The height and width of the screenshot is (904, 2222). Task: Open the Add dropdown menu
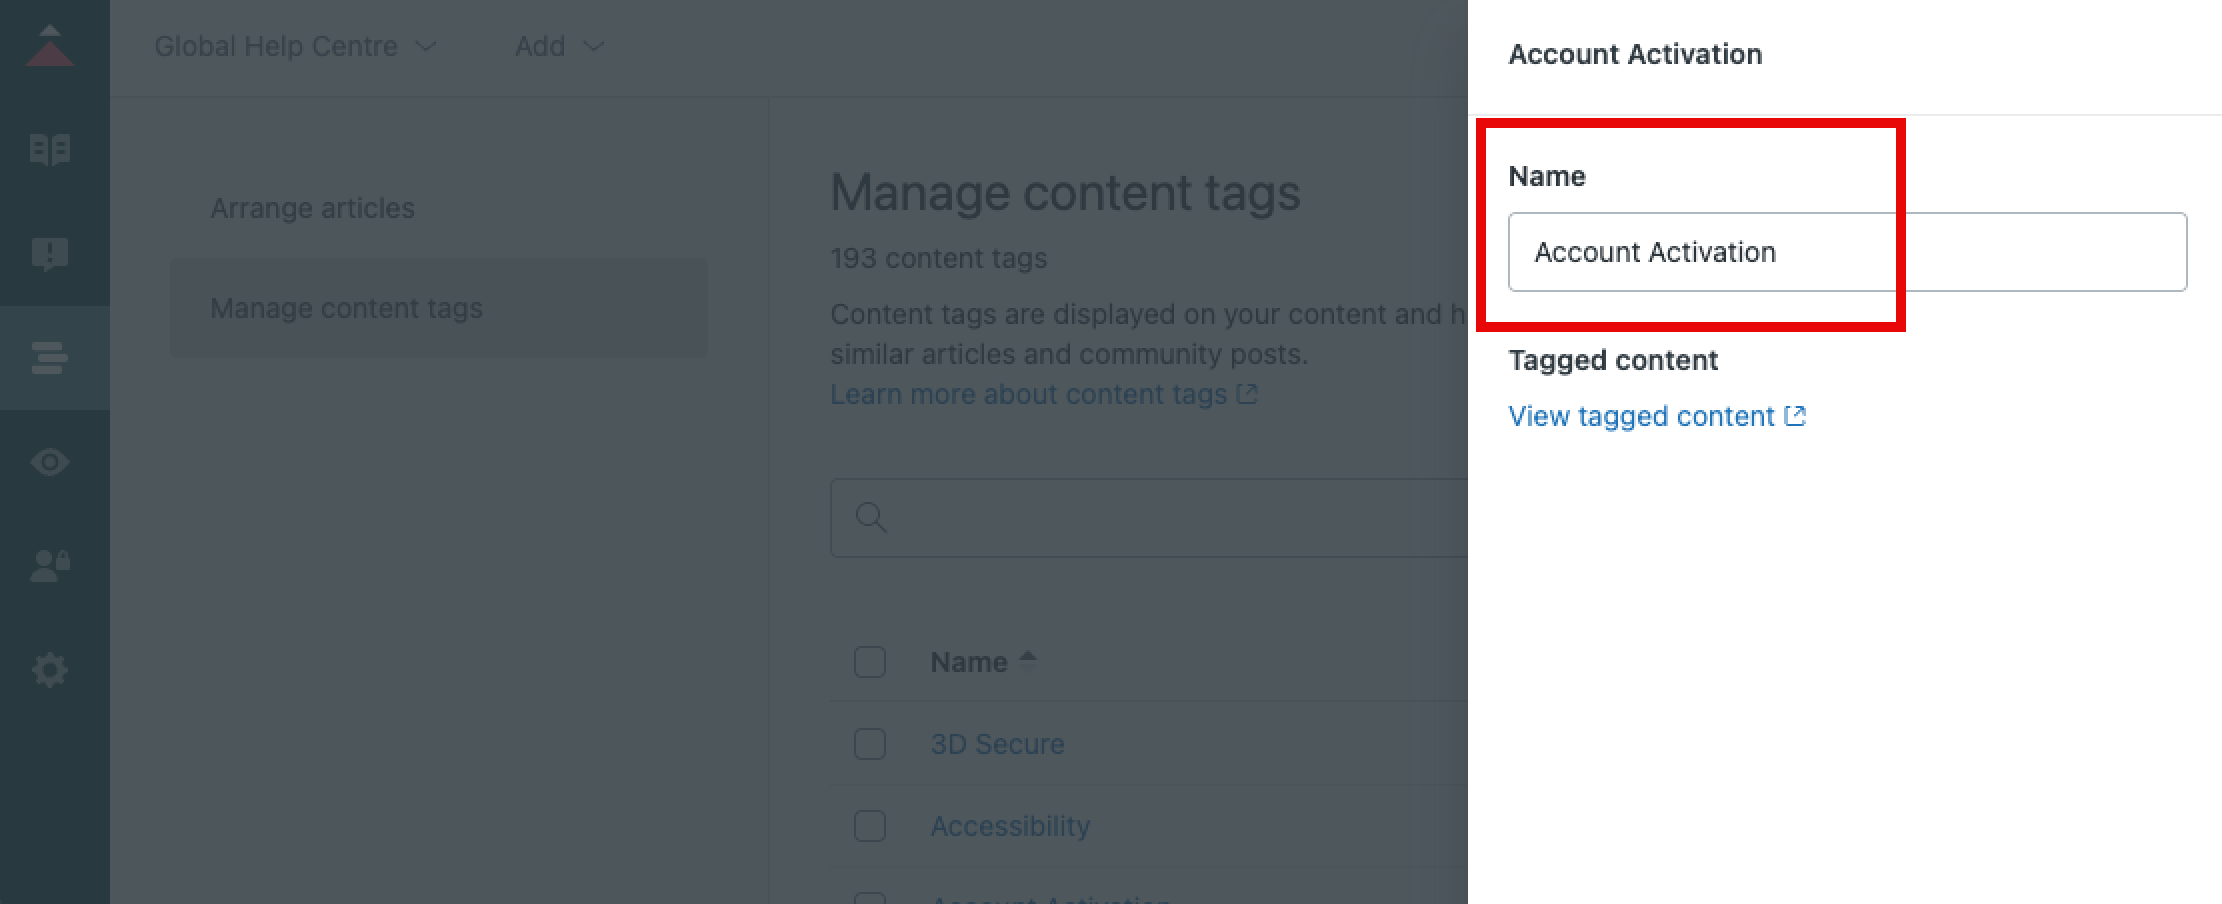pyautogui.click(x=559, y=46)
